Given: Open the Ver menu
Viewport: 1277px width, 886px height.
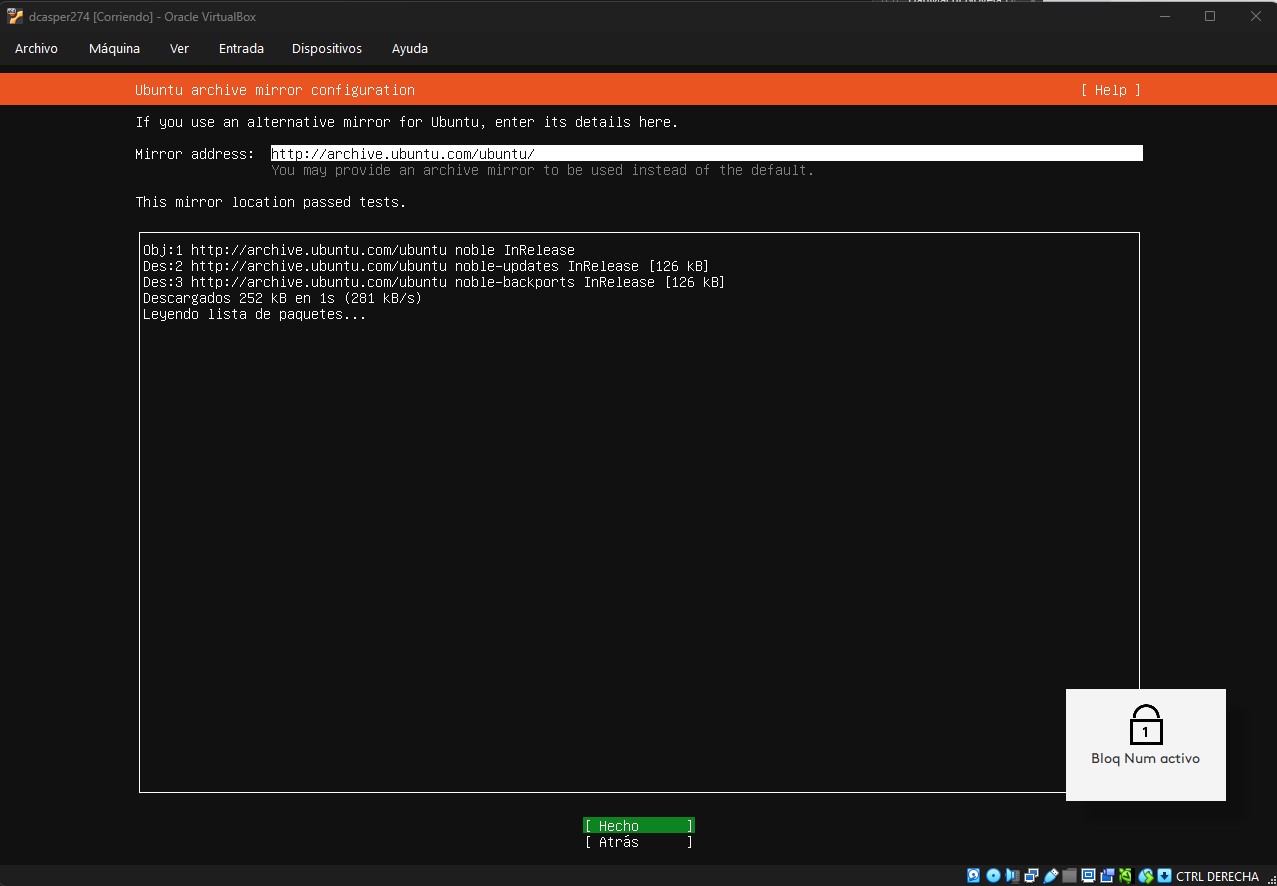Looking at the screenshot, I should pos(179,48).
